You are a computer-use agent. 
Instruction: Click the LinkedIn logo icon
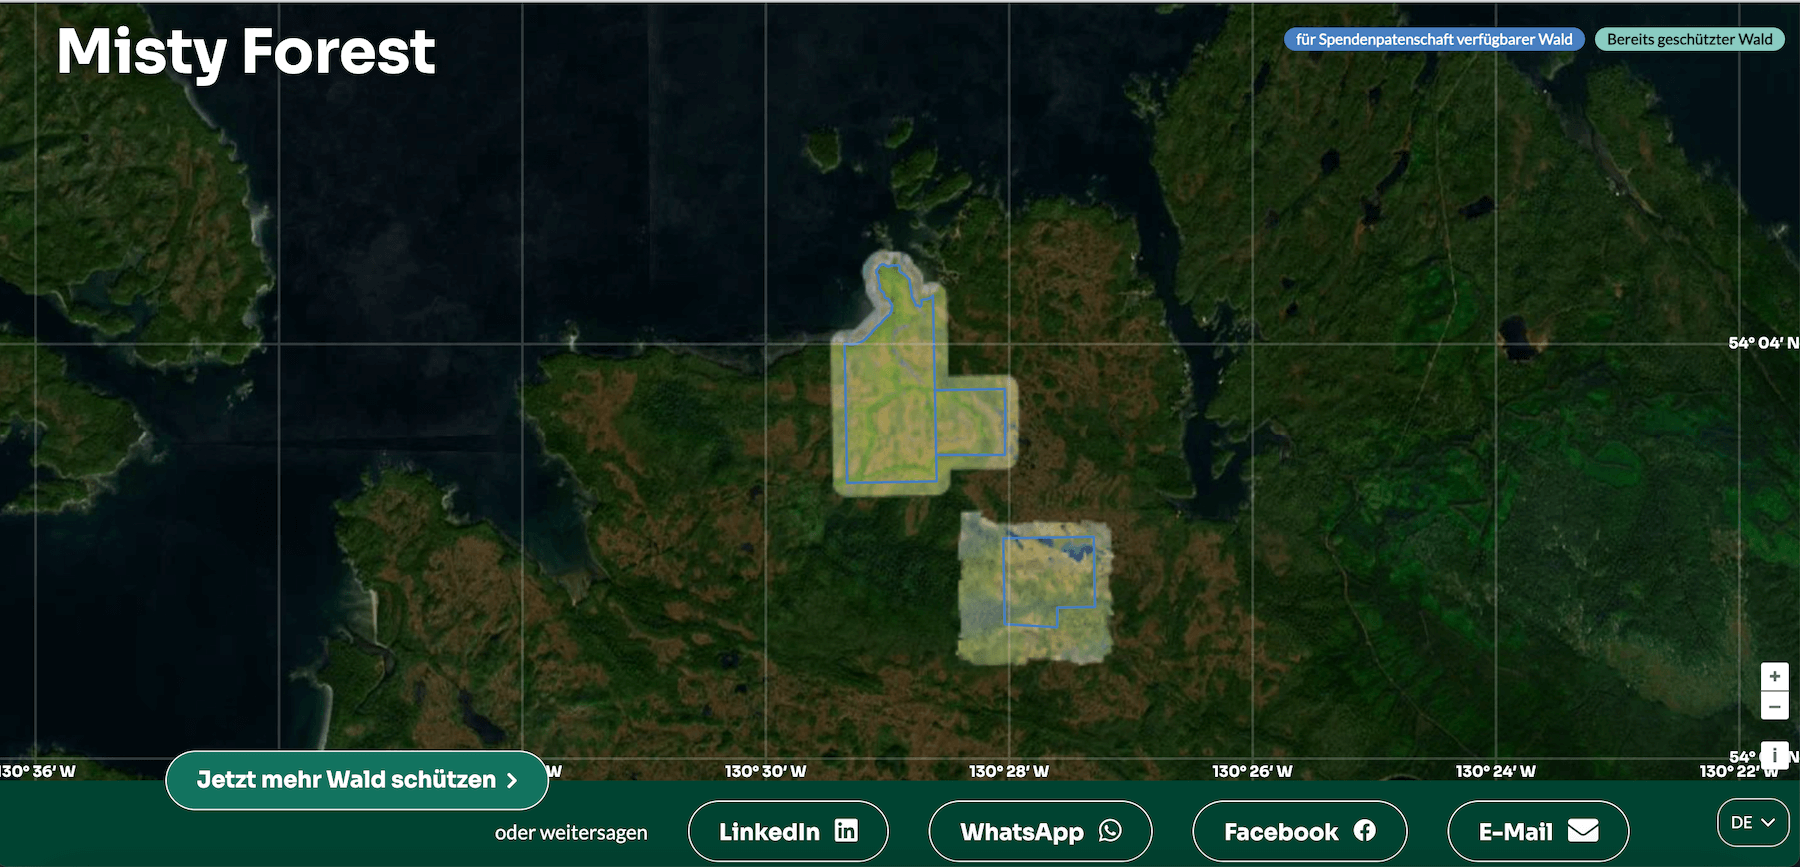pos(846,831)
